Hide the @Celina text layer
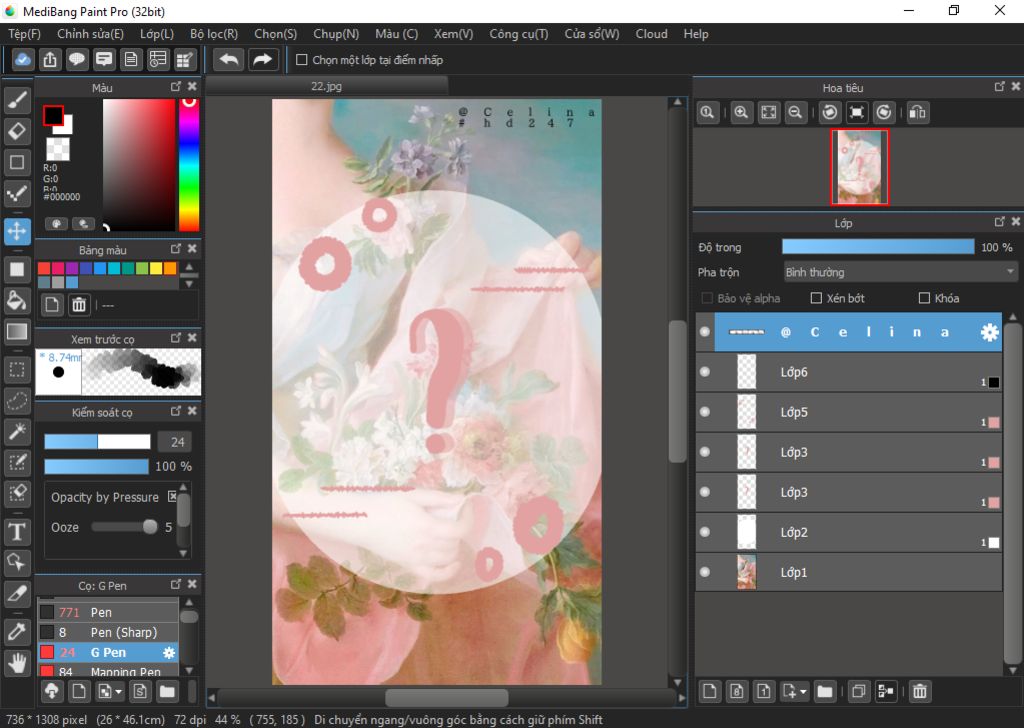 [705, 332]
